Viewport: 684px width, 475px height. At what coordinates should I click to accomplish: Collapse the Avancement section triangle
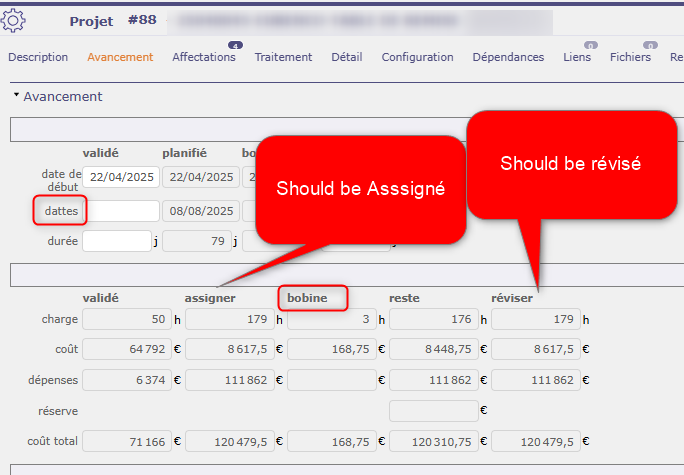pyautogui.click(x=16, y=97)
